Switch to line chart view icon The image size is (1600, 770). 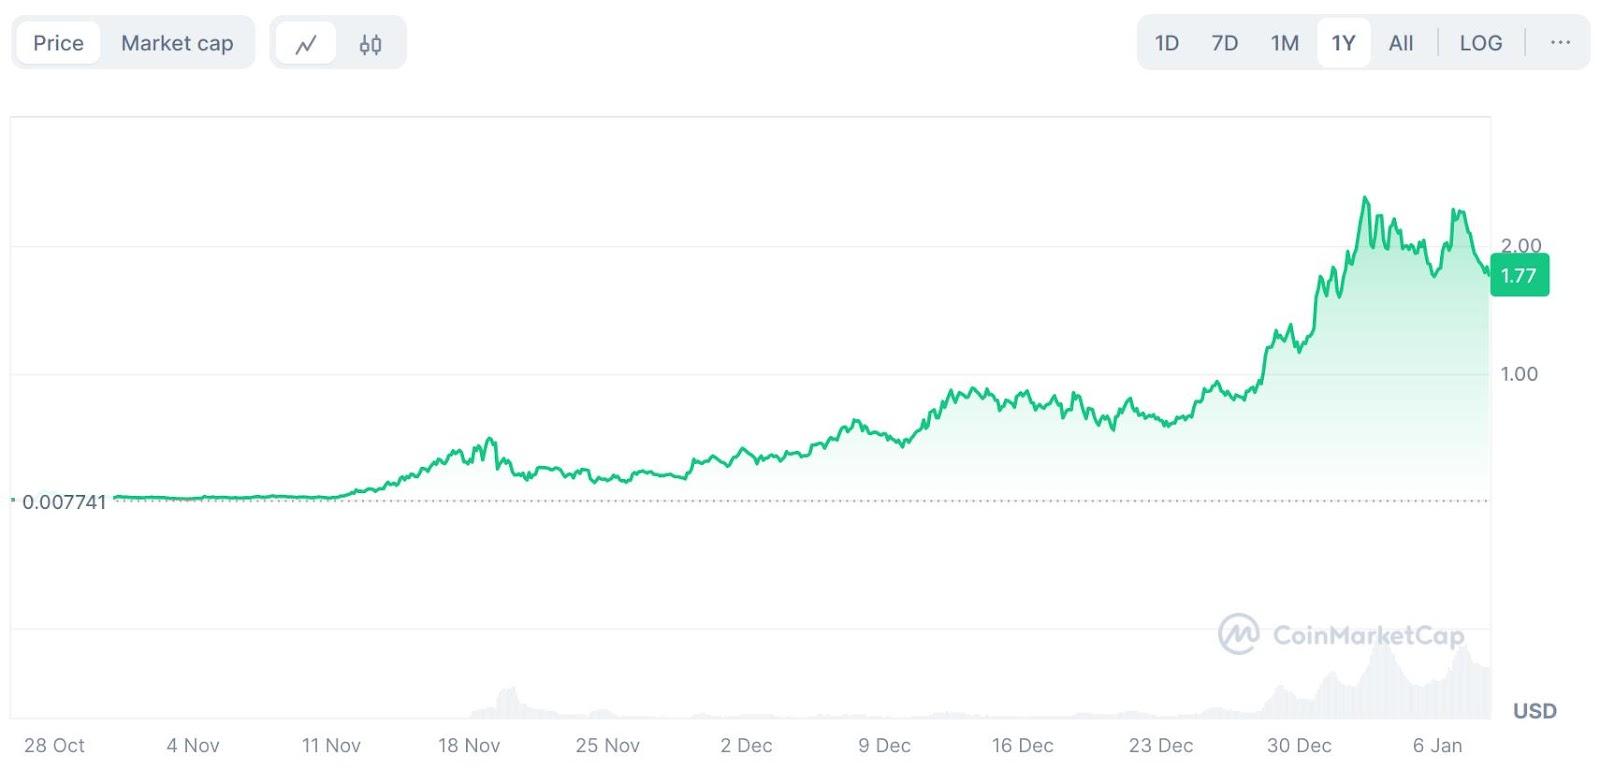[306, 44]
